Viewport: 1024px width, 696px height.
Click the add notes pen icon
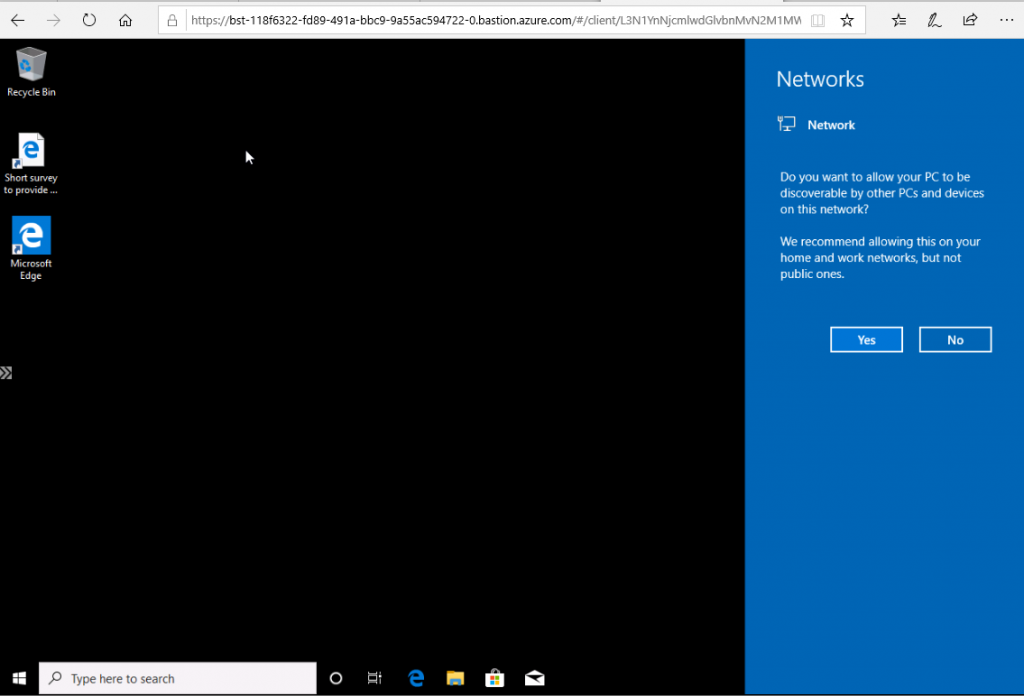pos(934,20)
